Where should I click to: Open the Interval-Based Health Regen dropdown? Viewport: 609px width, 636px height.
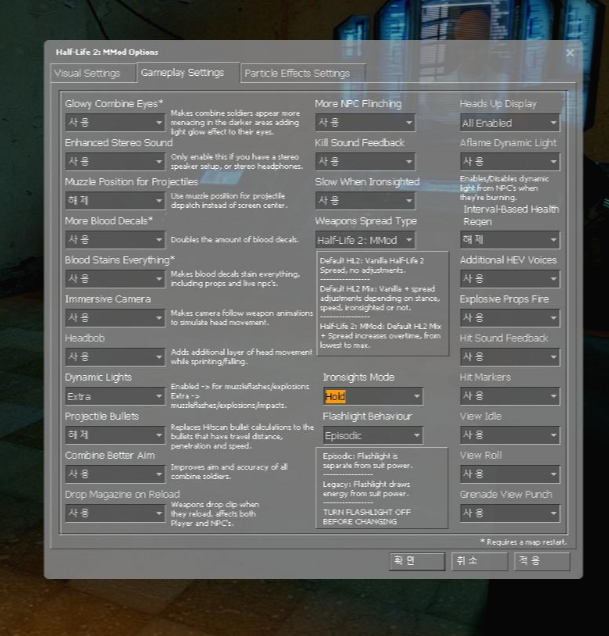click(x=510, y=240)
